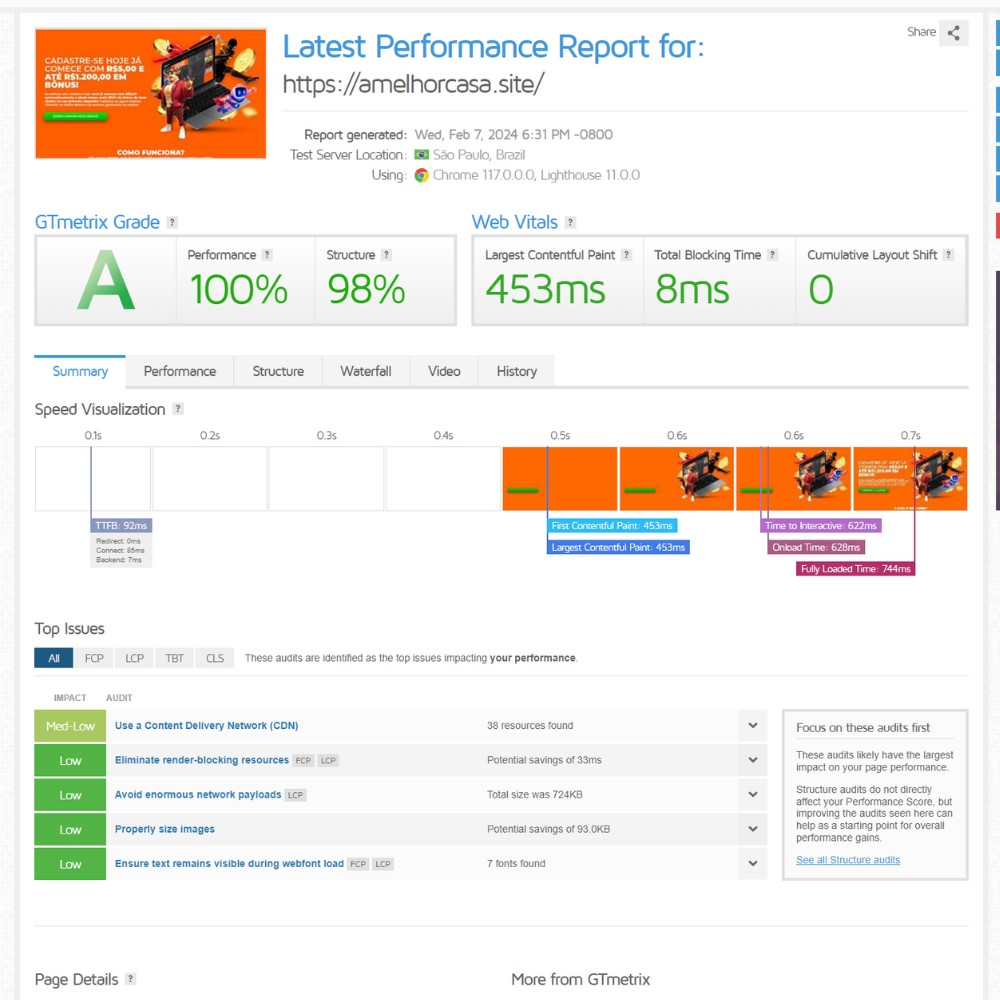Click the LCP tag on network payloads row
Image resolution: width=1000 pixels, height=1000 pixels.
[295, 795]
